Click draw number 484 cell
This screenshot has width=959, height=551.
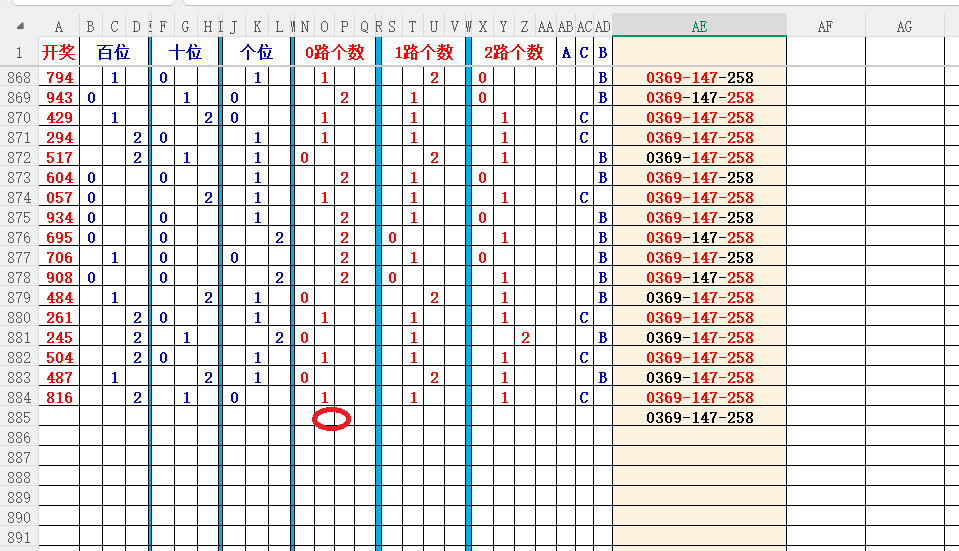tap(59, 298)
